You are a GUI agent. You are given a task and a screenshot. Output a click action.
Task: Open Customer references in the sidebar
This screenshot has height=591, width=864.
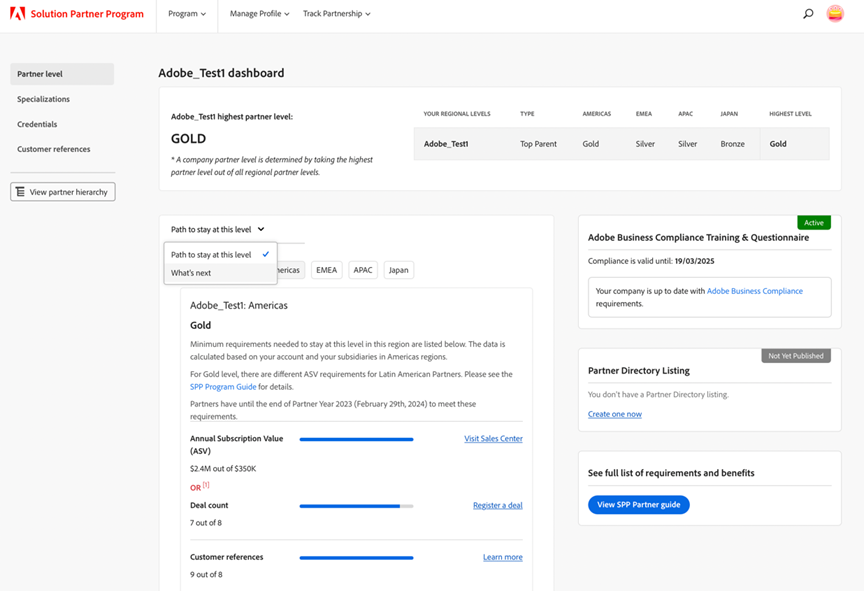(53, 149)
